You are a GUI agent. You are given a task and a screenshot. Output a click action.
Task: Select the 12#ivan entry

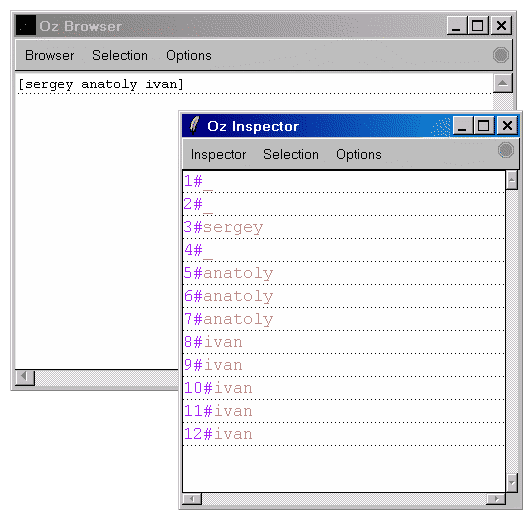tap(218, 434)
